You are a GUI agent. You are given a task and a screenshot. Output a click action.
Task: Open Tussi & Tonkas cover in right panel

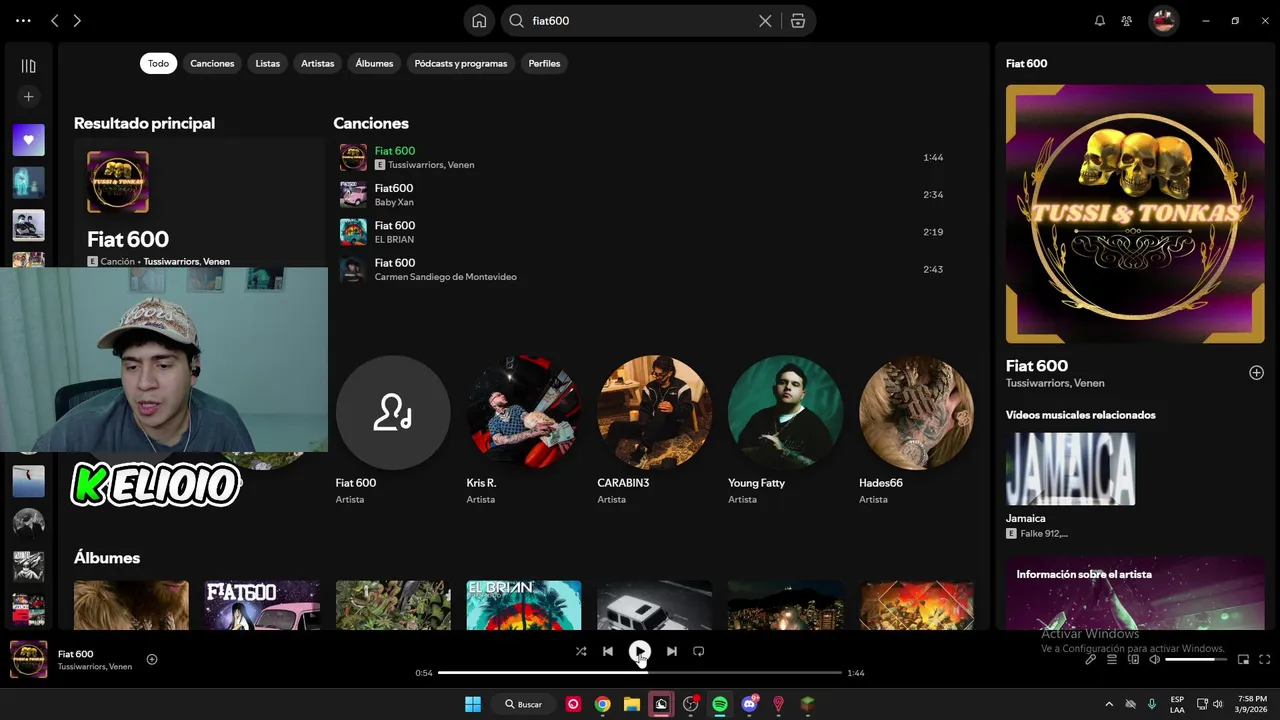coord(1135,214)
